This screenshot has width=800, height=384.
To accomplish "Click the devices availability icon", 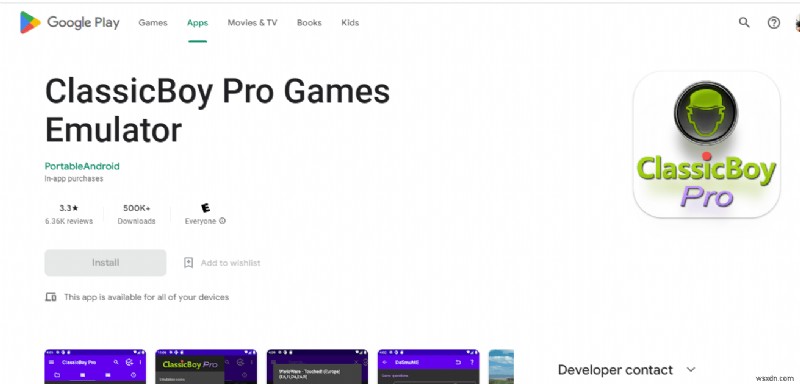I will pos(51,297).
